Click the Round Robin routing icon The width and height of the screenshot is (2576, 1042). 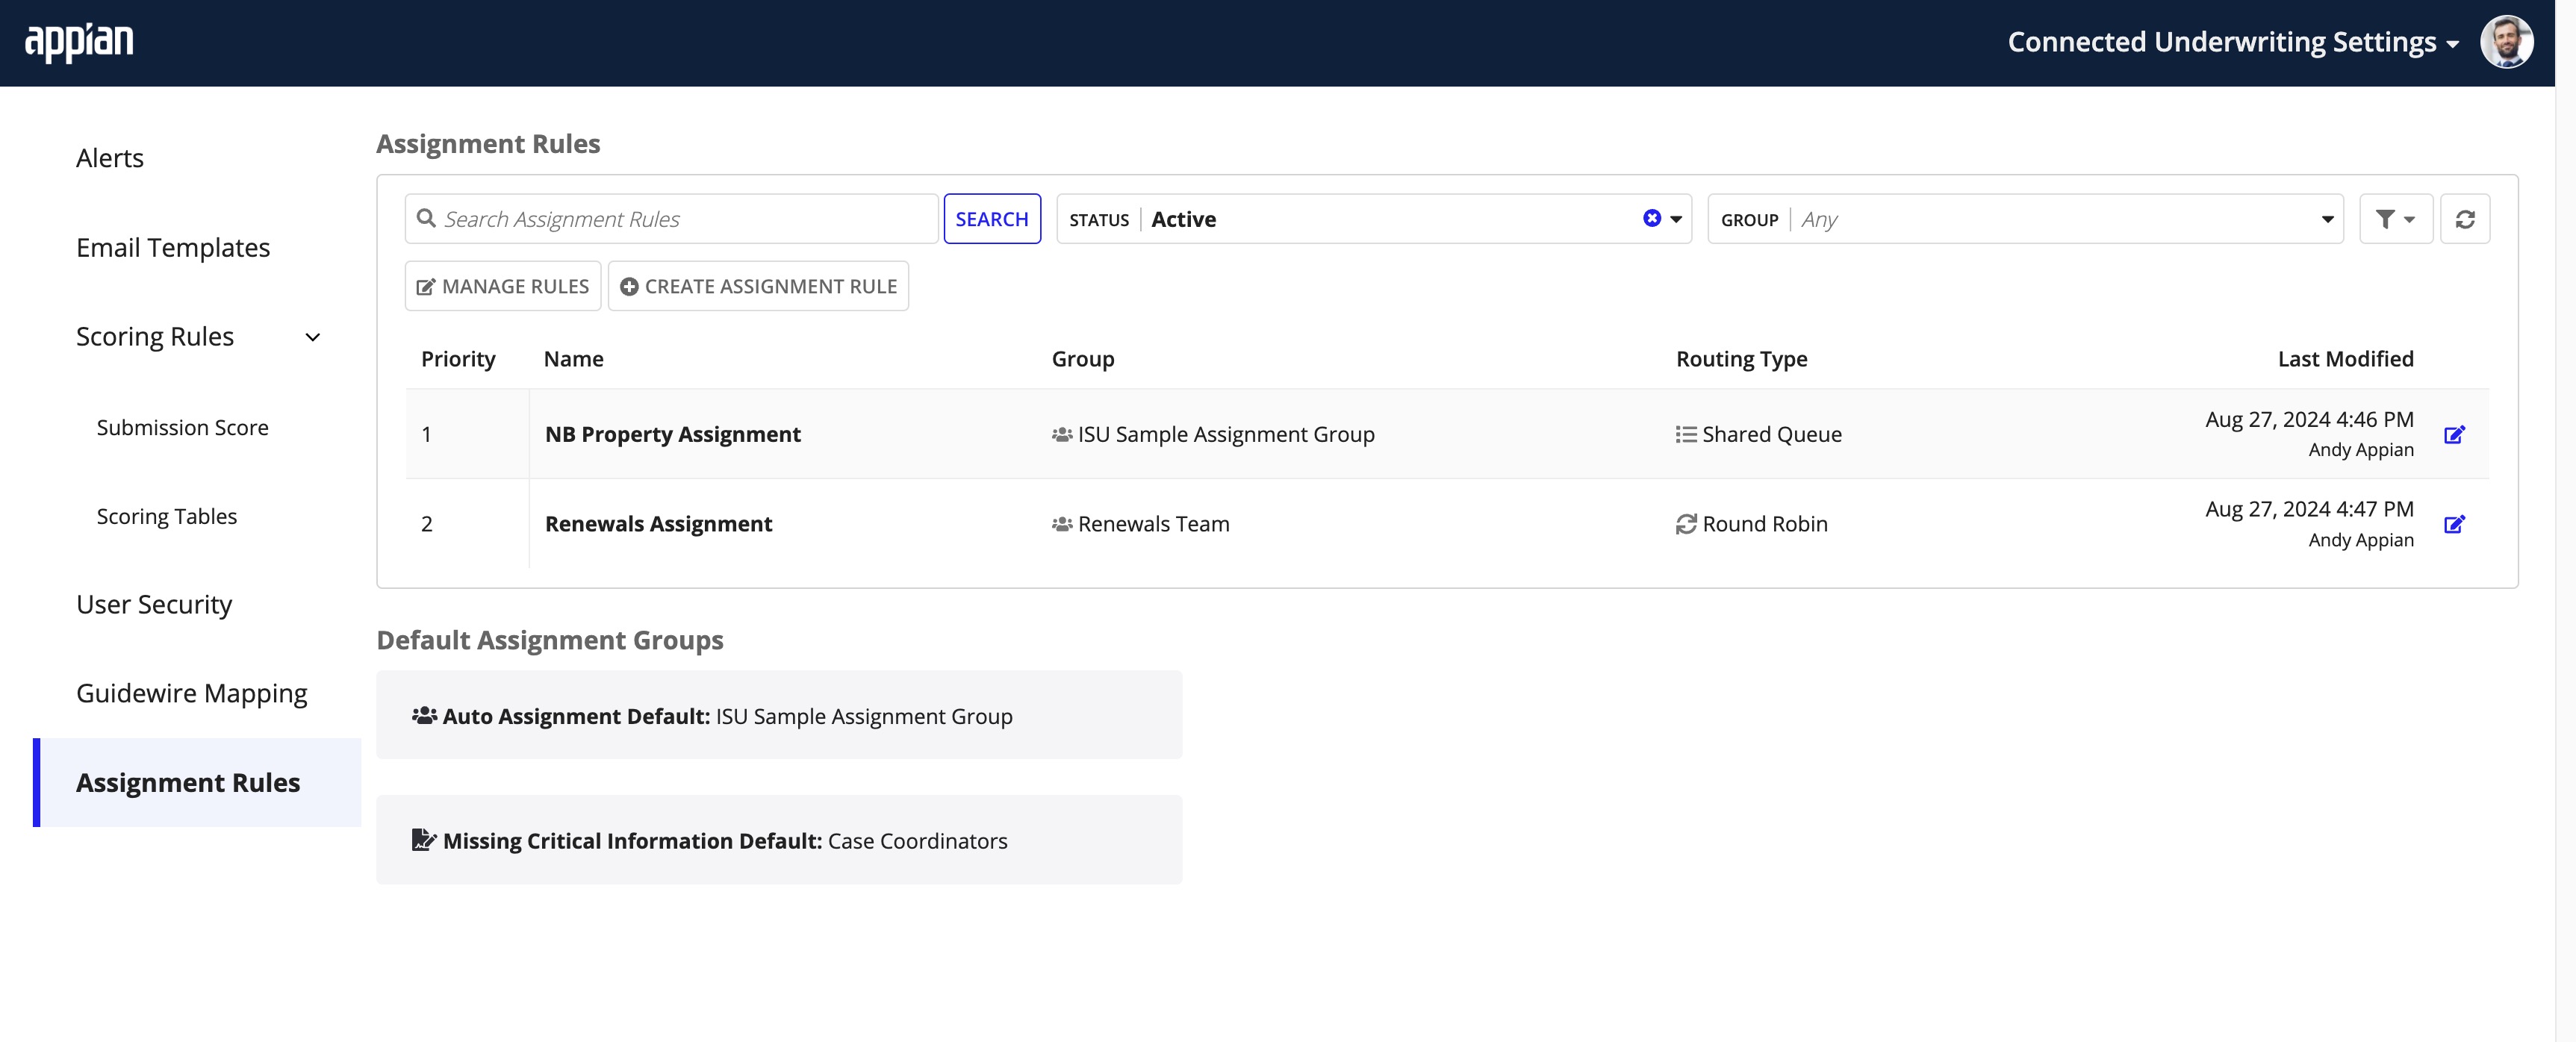[1686, 524]
